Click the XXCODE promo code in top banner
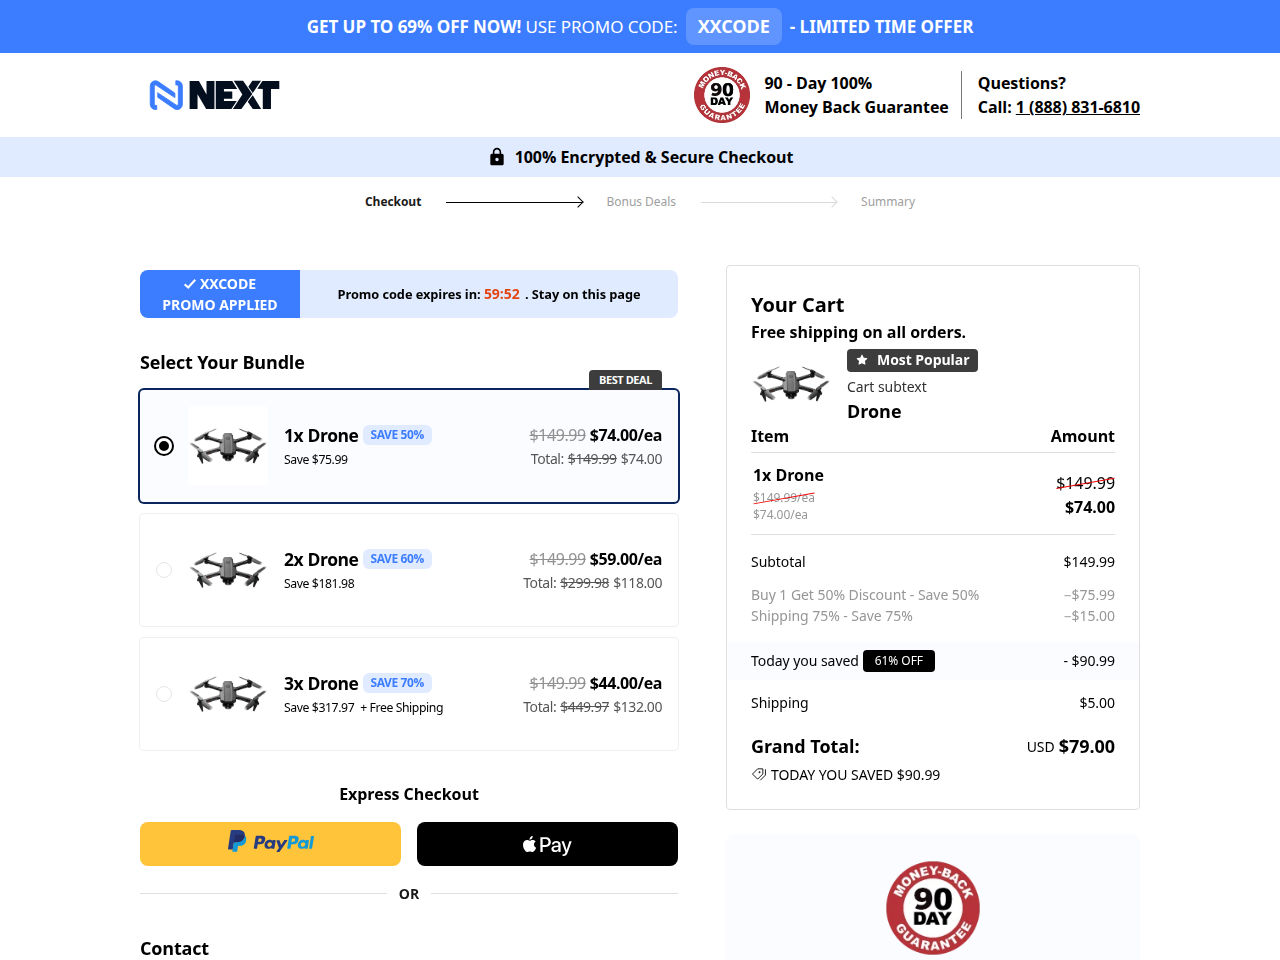1280x960 pixels. 734,27
